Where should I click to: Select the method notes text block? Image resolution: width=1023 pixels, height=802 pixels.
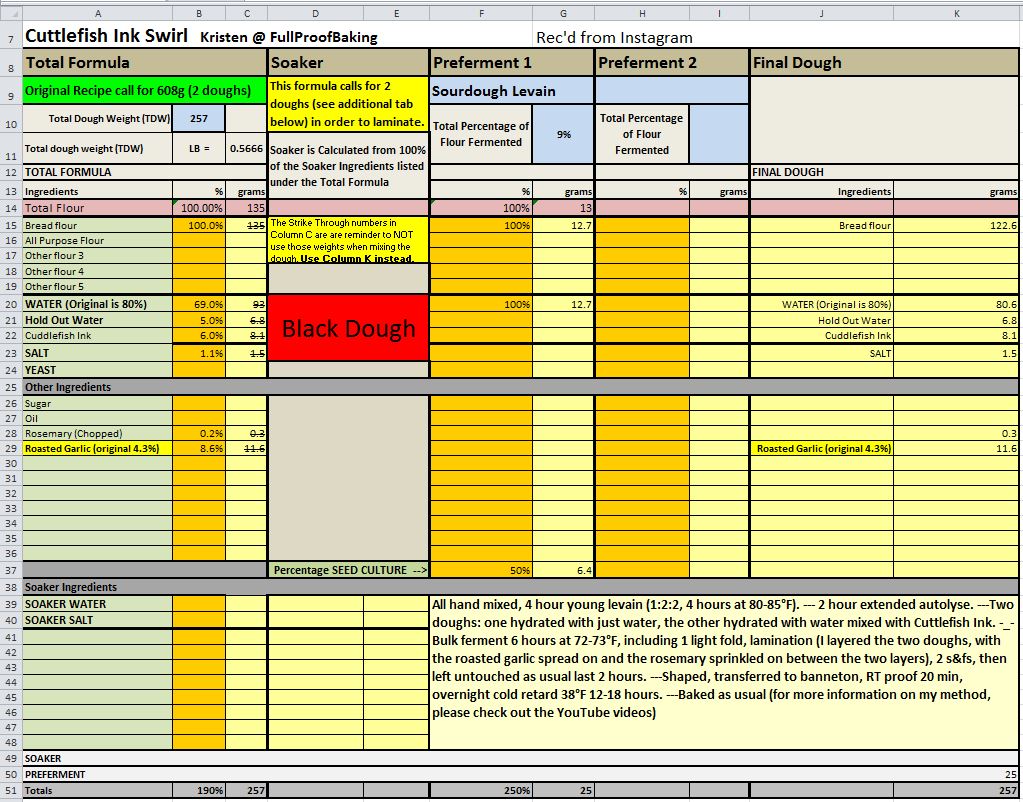tap(724, 672)
